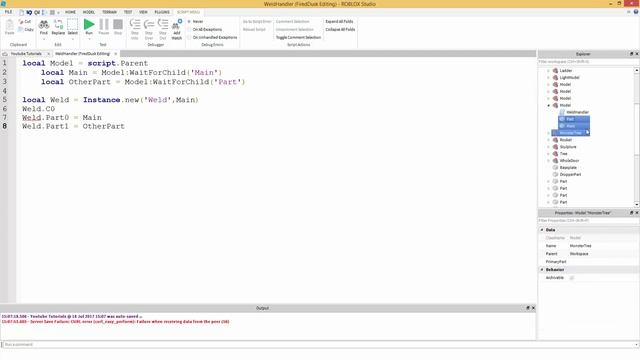Float the Explorer panel with undock icon
Screen dimensions: 640x360
[631, 54]
